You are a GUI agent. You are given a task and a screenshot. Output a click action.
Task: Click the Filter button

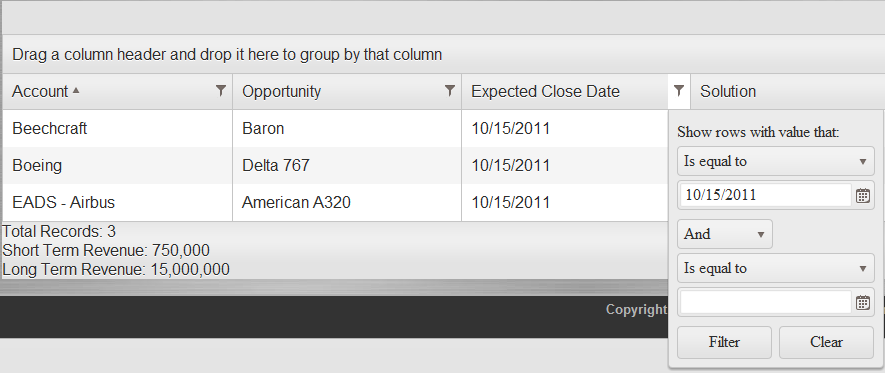724,342
